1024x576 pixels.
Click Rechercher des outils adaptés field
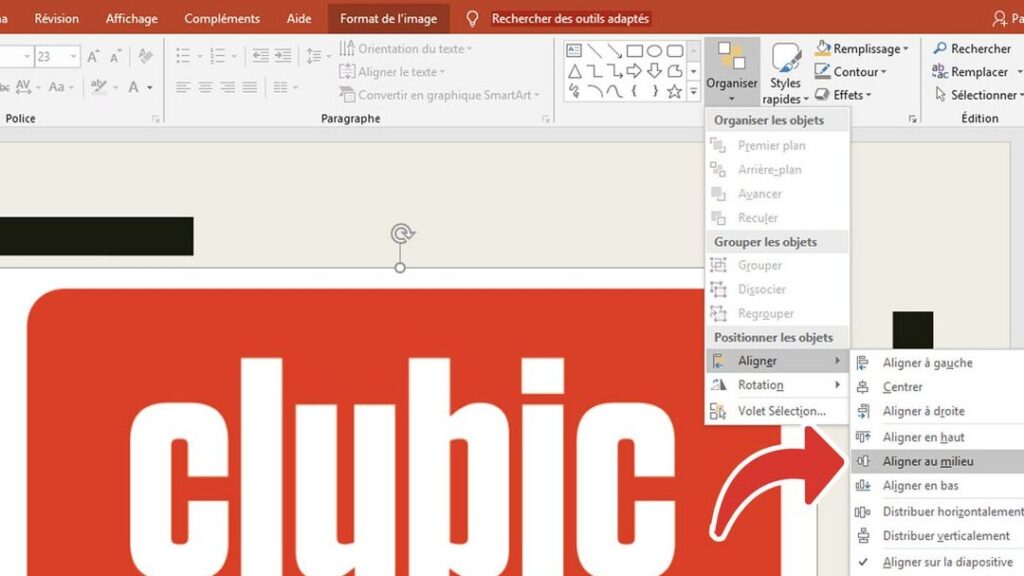point(570,18)
